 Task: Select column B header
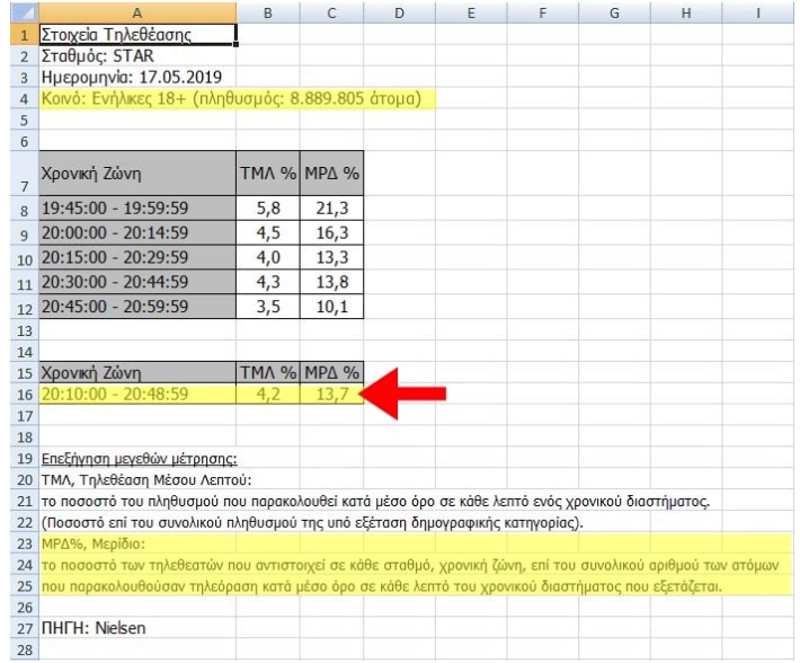click(x=268, y=13)
